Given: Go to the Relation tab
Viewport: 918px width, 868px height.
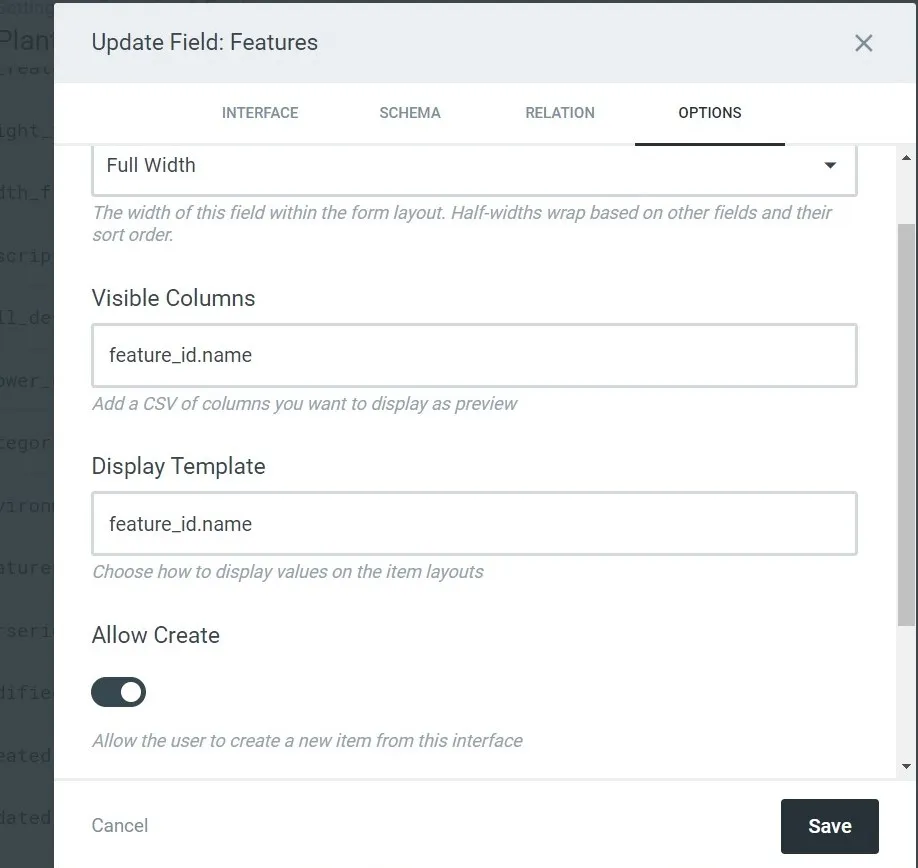Looking at the screenshot, I should (560, 113).
